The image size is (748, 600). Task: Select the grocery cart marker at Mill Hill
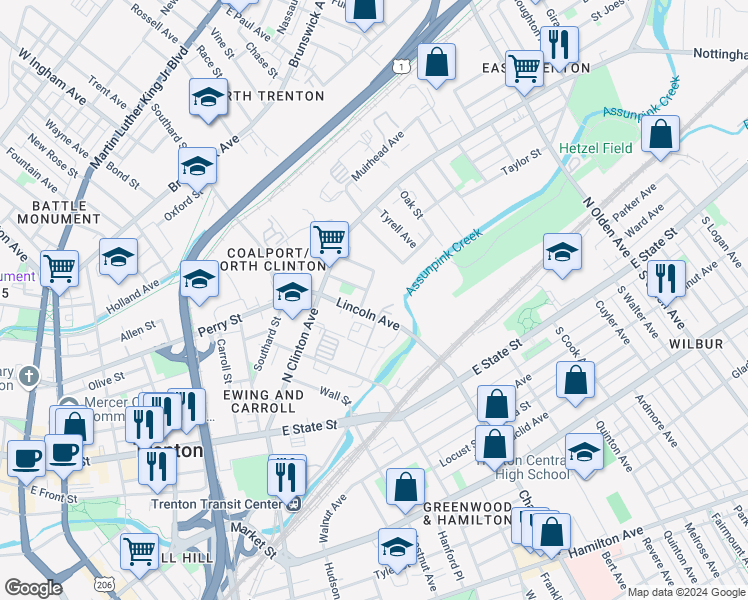click(140, 553)
